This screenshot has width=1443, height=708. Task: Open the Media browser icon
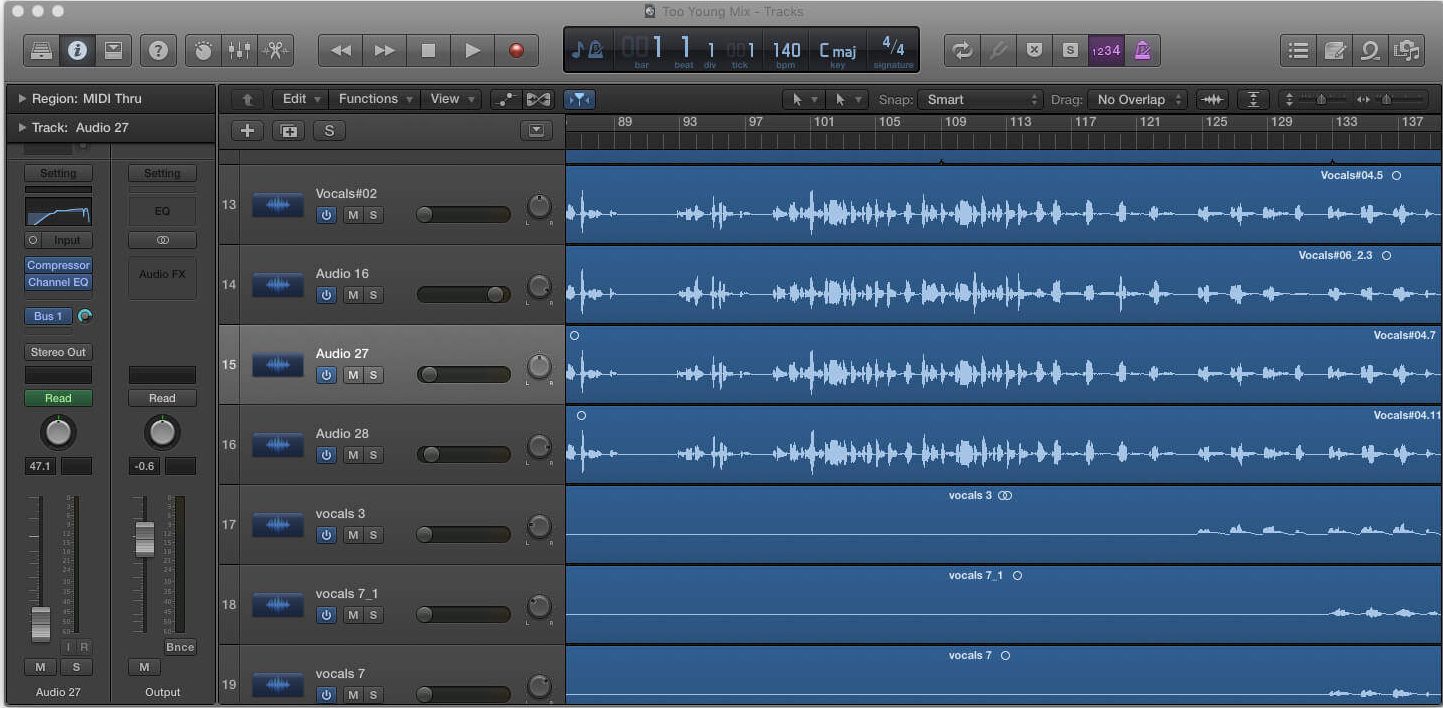click(x=1406, y=50)
